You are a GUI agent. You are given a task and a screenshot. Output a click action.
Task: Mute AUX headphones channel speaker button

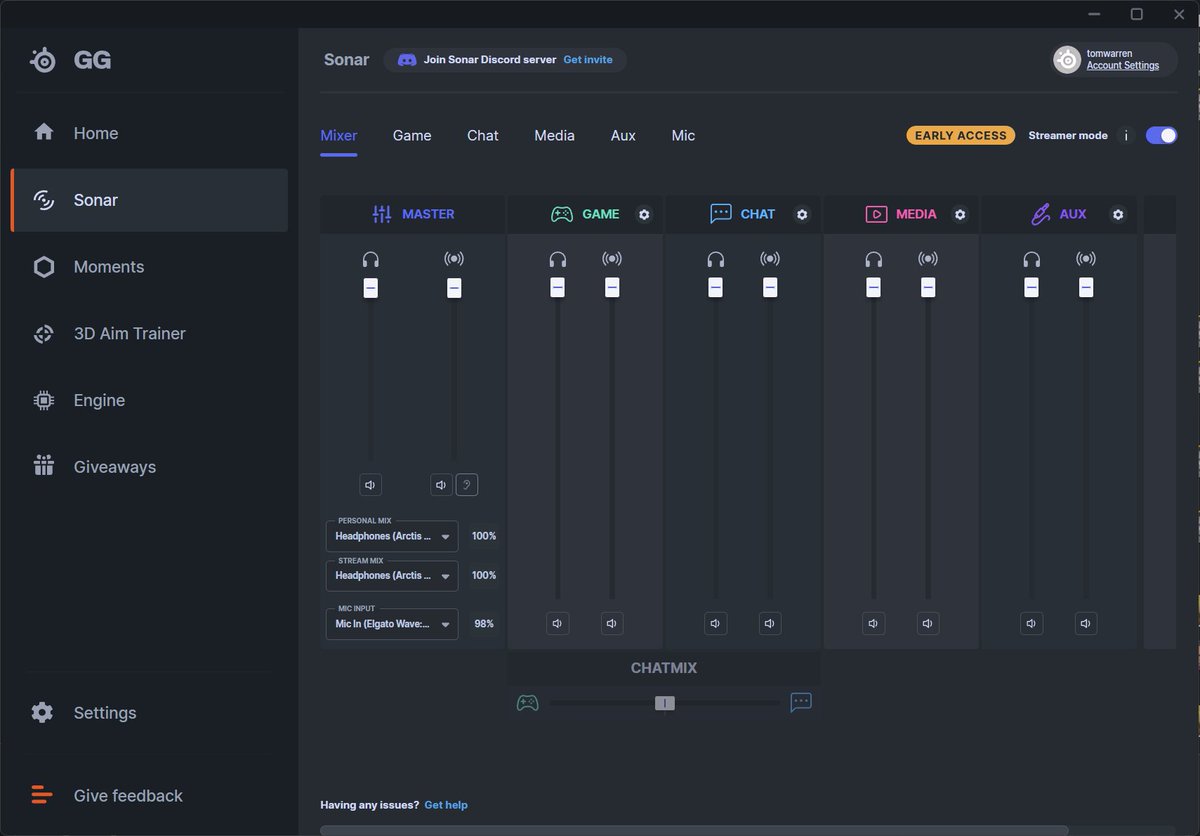tap(1031, 623)
